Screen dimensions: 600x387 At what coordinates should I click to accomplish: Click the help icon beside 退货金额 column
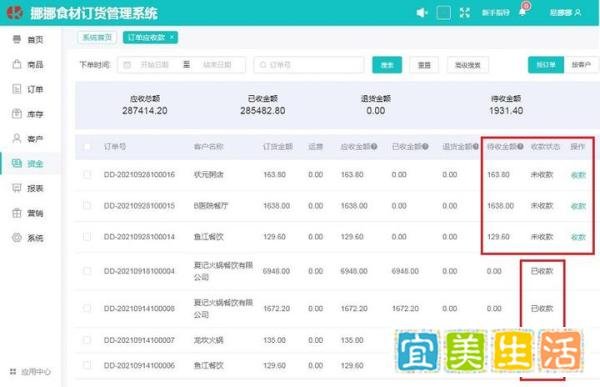click(476, 146)
